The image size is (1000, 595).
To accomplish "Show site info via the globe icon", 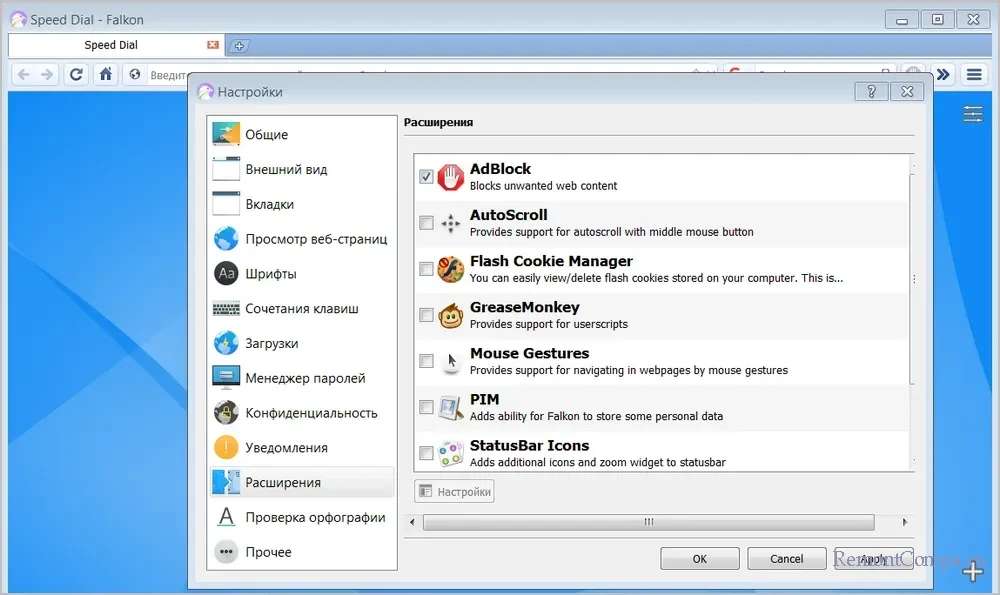I will tap(135, 75).
